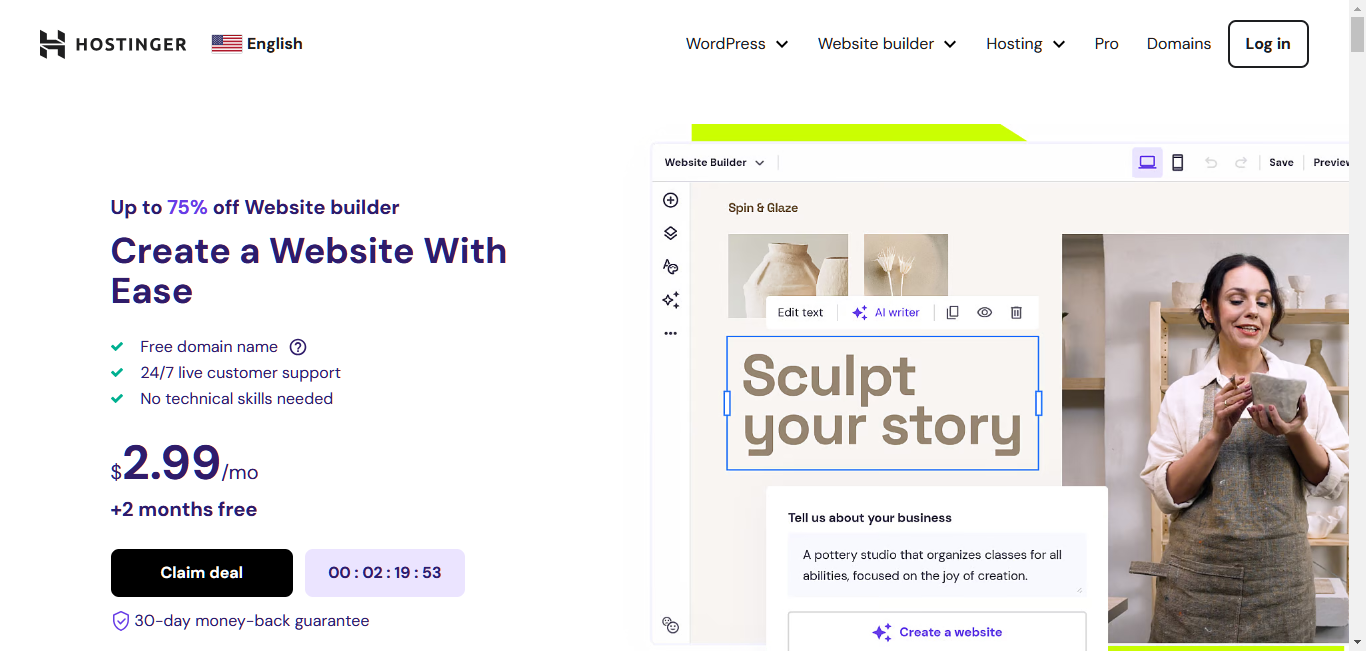Click the undo arrow in builder toolbar
Viewport: 1366px width, 651px height.
[1211, 163]
